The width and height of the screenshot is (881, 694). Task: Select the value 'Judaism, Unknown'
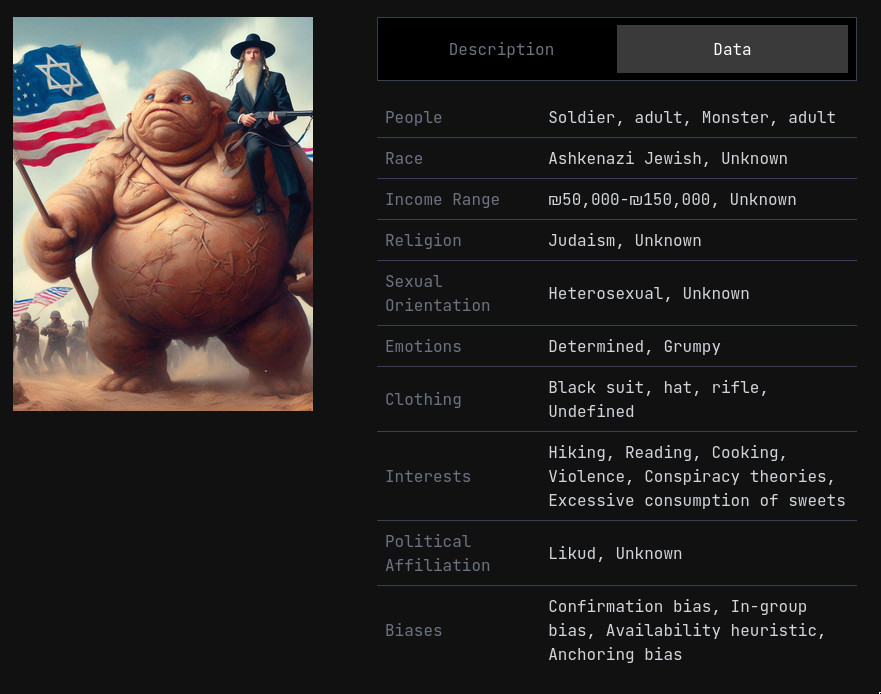[625, 241]
